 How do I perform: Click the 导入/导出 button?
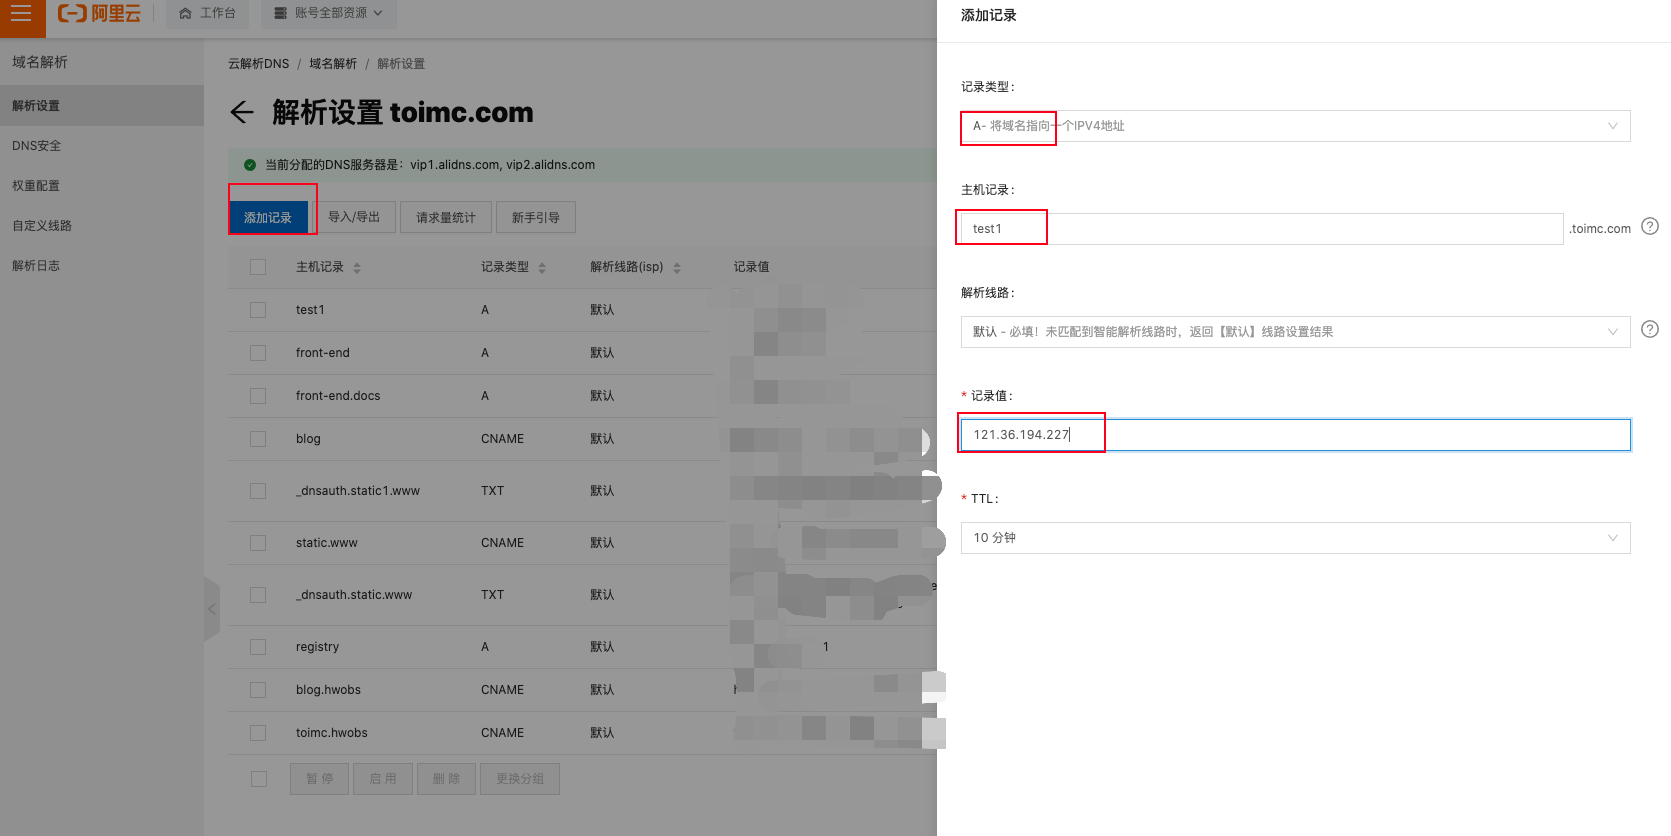point(354,217)
